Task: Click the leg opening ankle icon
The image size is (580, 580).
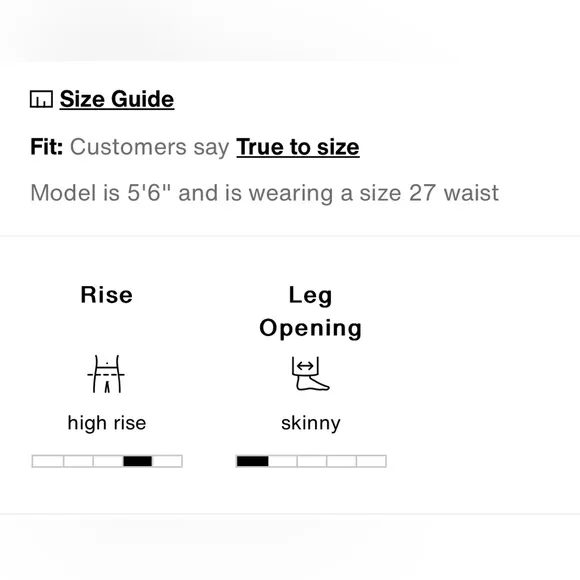Action: pyautogui.click(x=310, y=374)
